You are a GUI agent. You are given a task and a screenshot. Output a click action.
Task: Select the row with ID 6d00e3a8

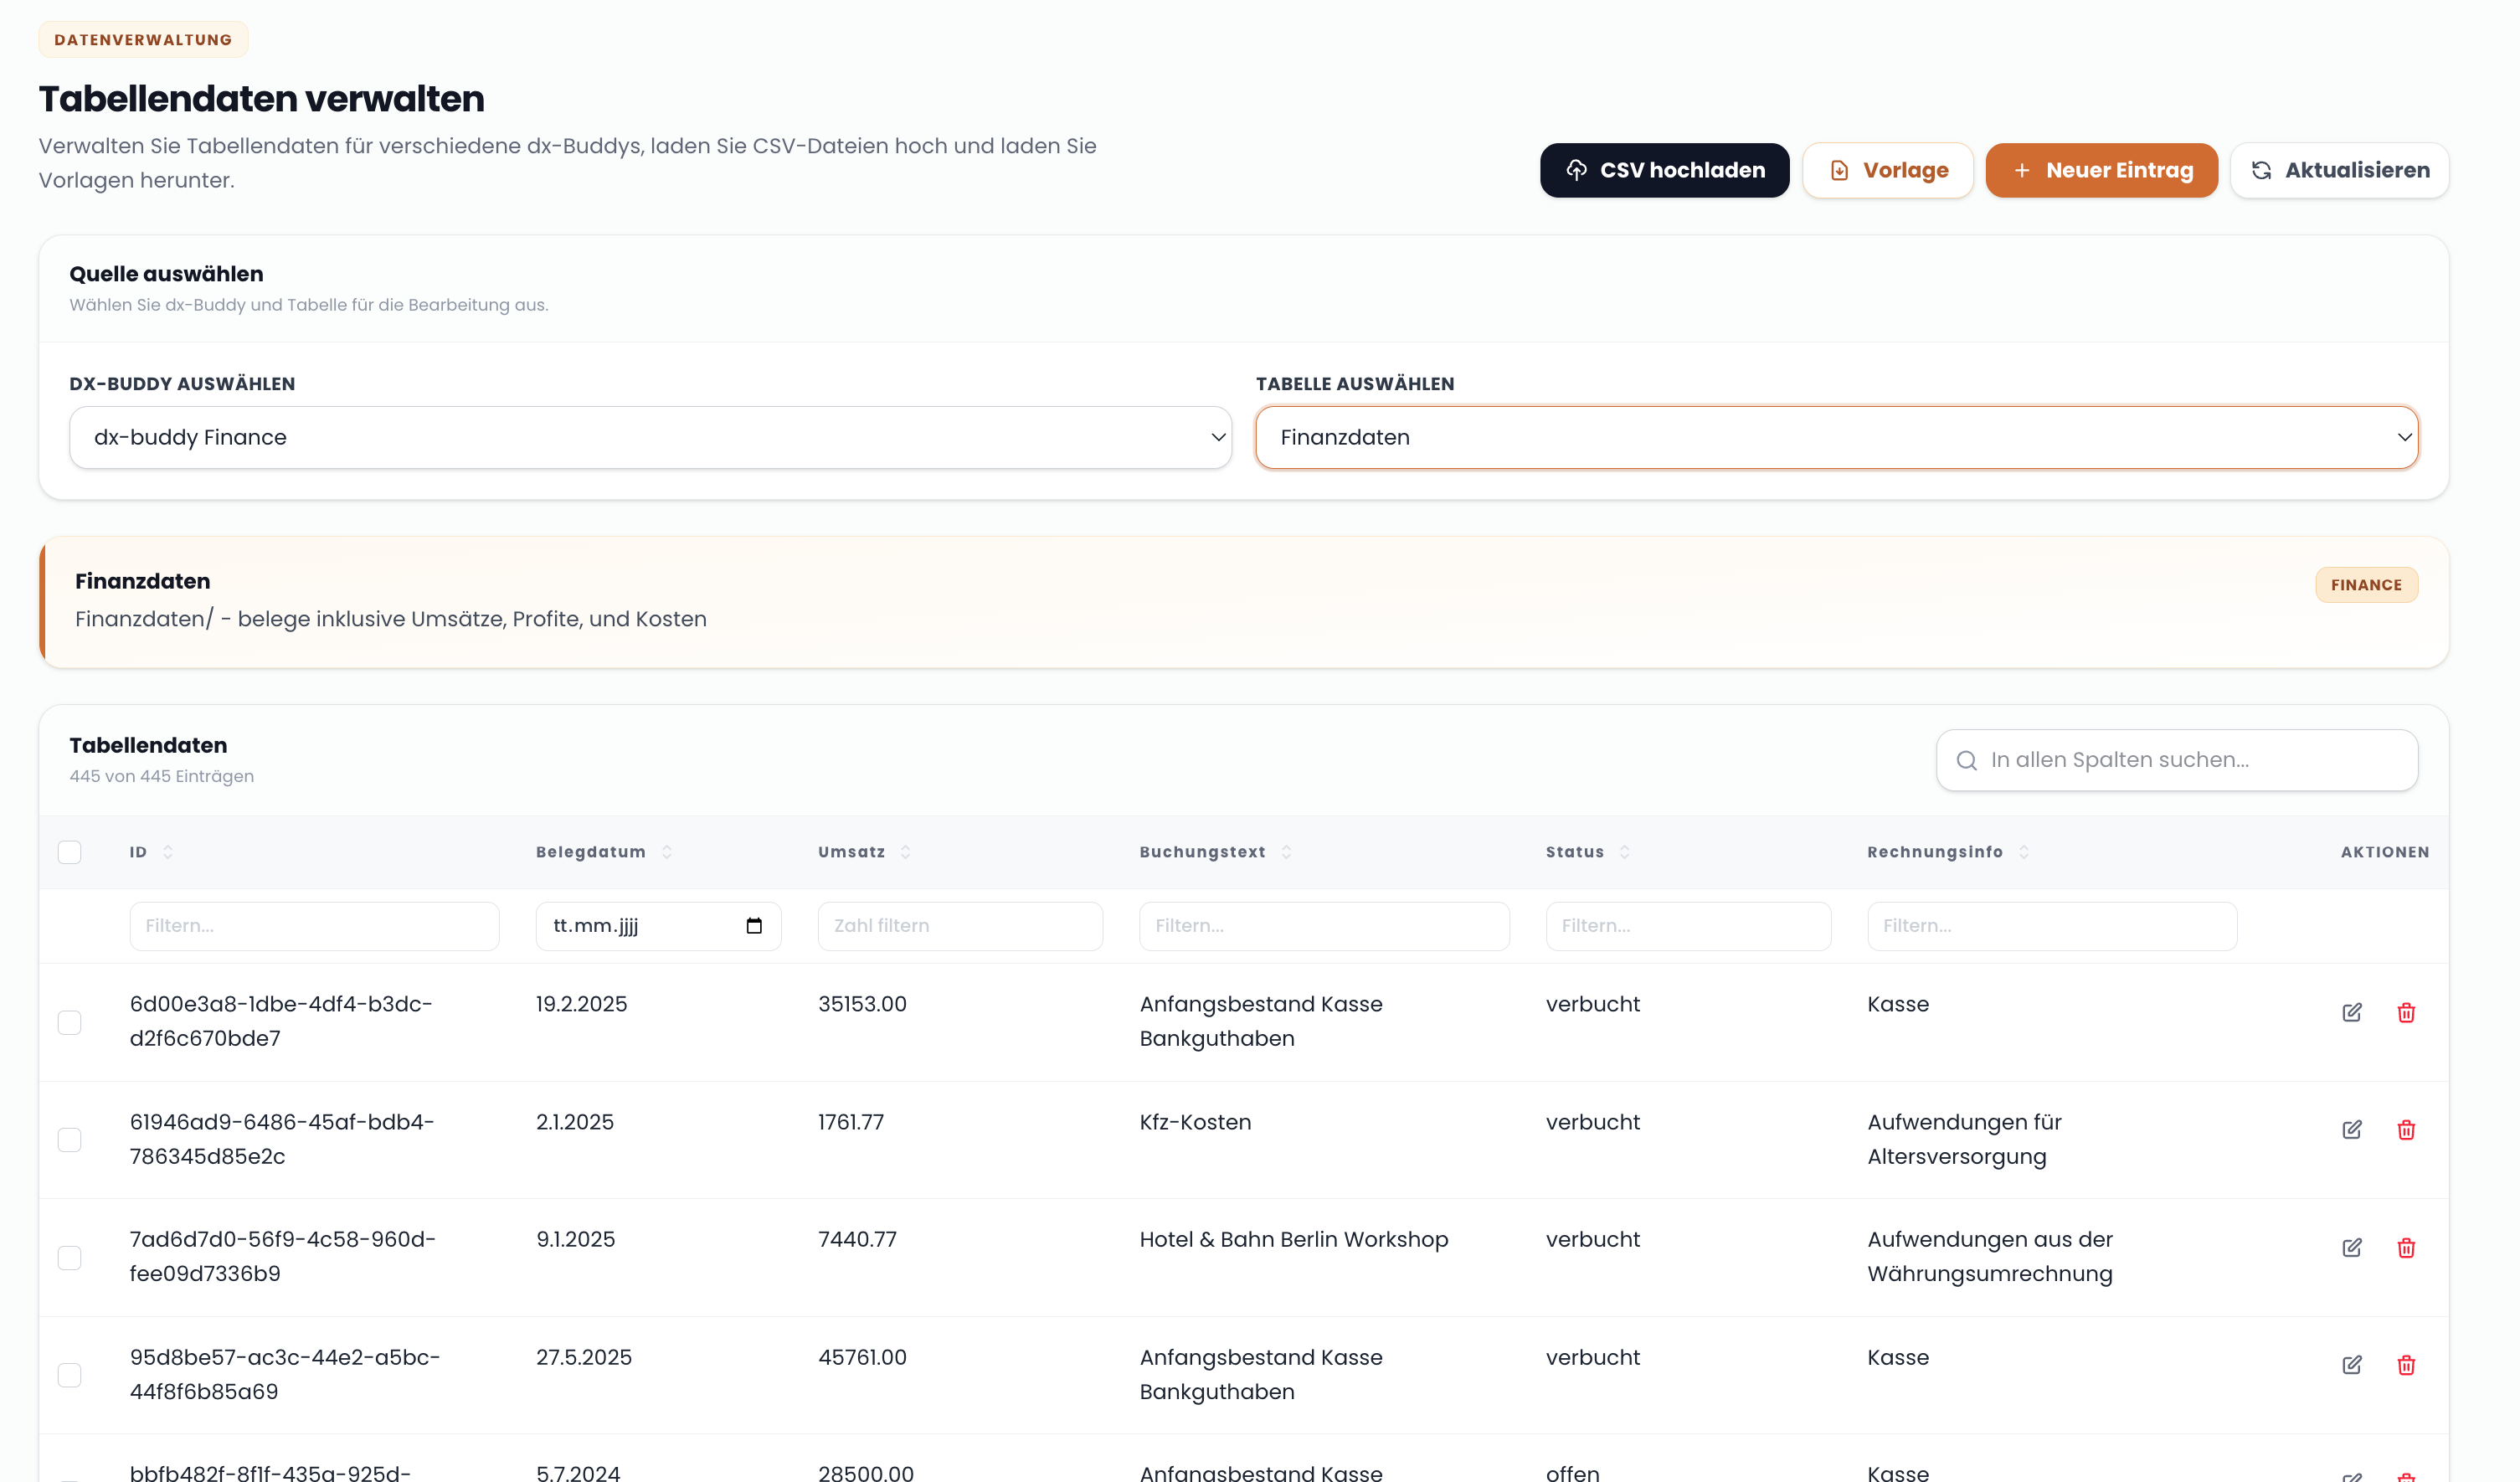pos(69,1022)
